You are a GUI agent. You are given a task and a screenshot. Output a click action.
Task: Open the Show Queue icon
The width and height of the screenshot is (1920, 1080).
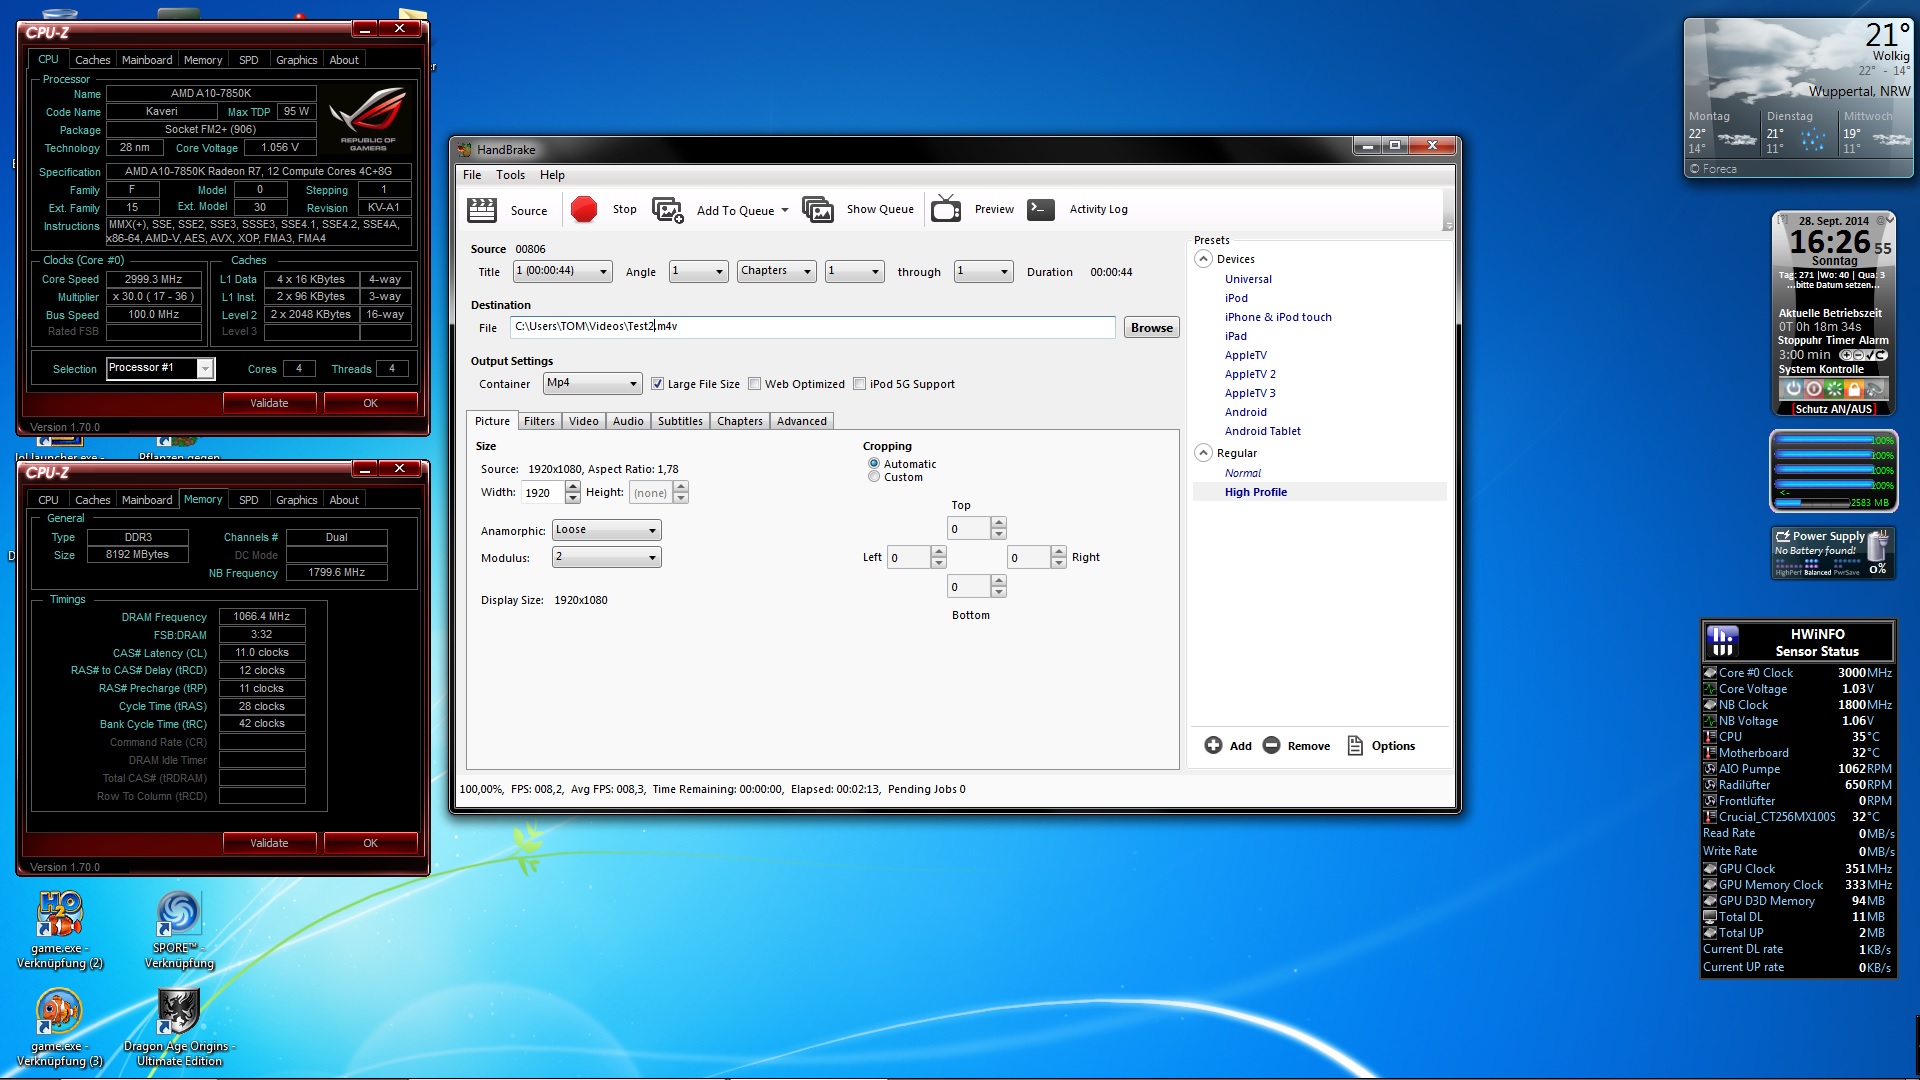[x=817, y=210]
